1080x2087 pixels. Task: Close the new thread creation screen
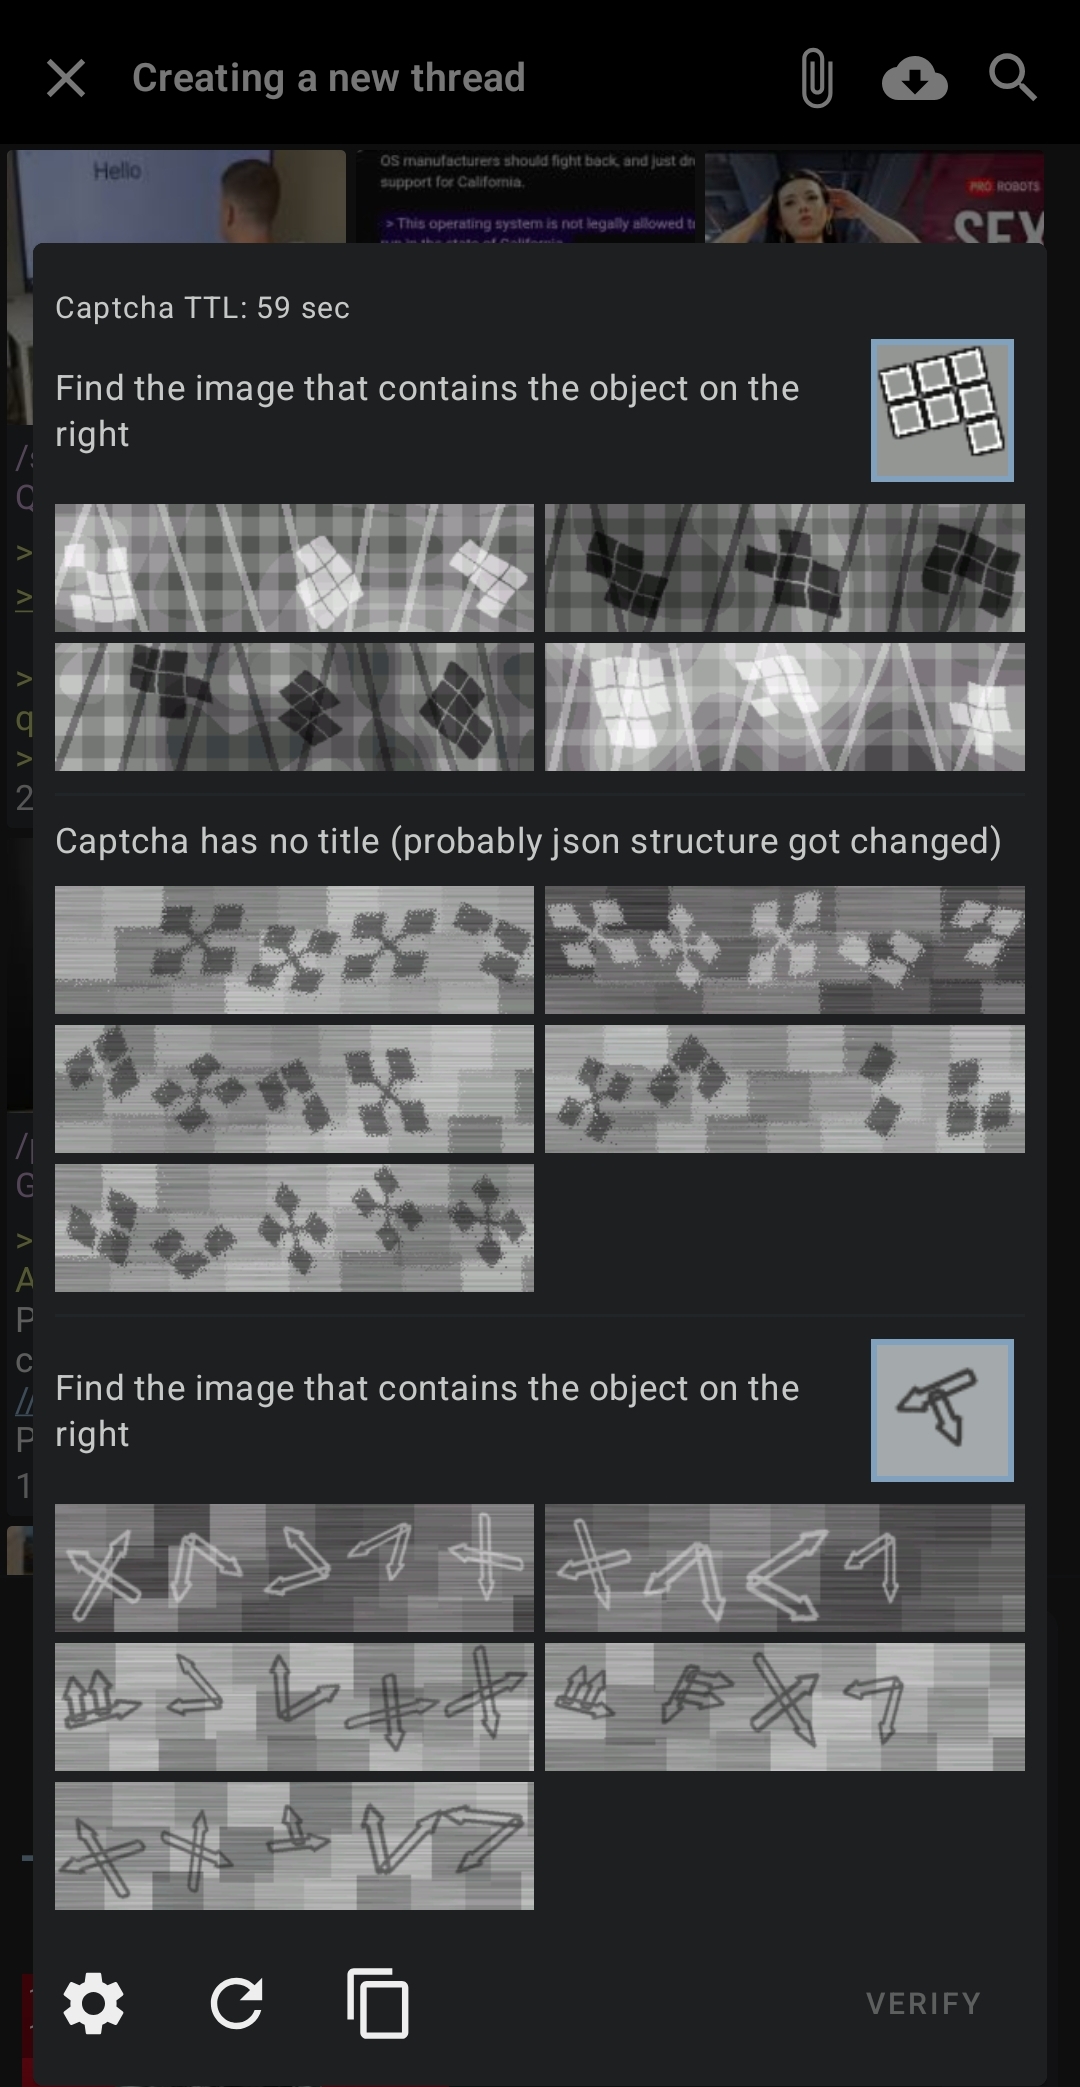tap(66, 78)
